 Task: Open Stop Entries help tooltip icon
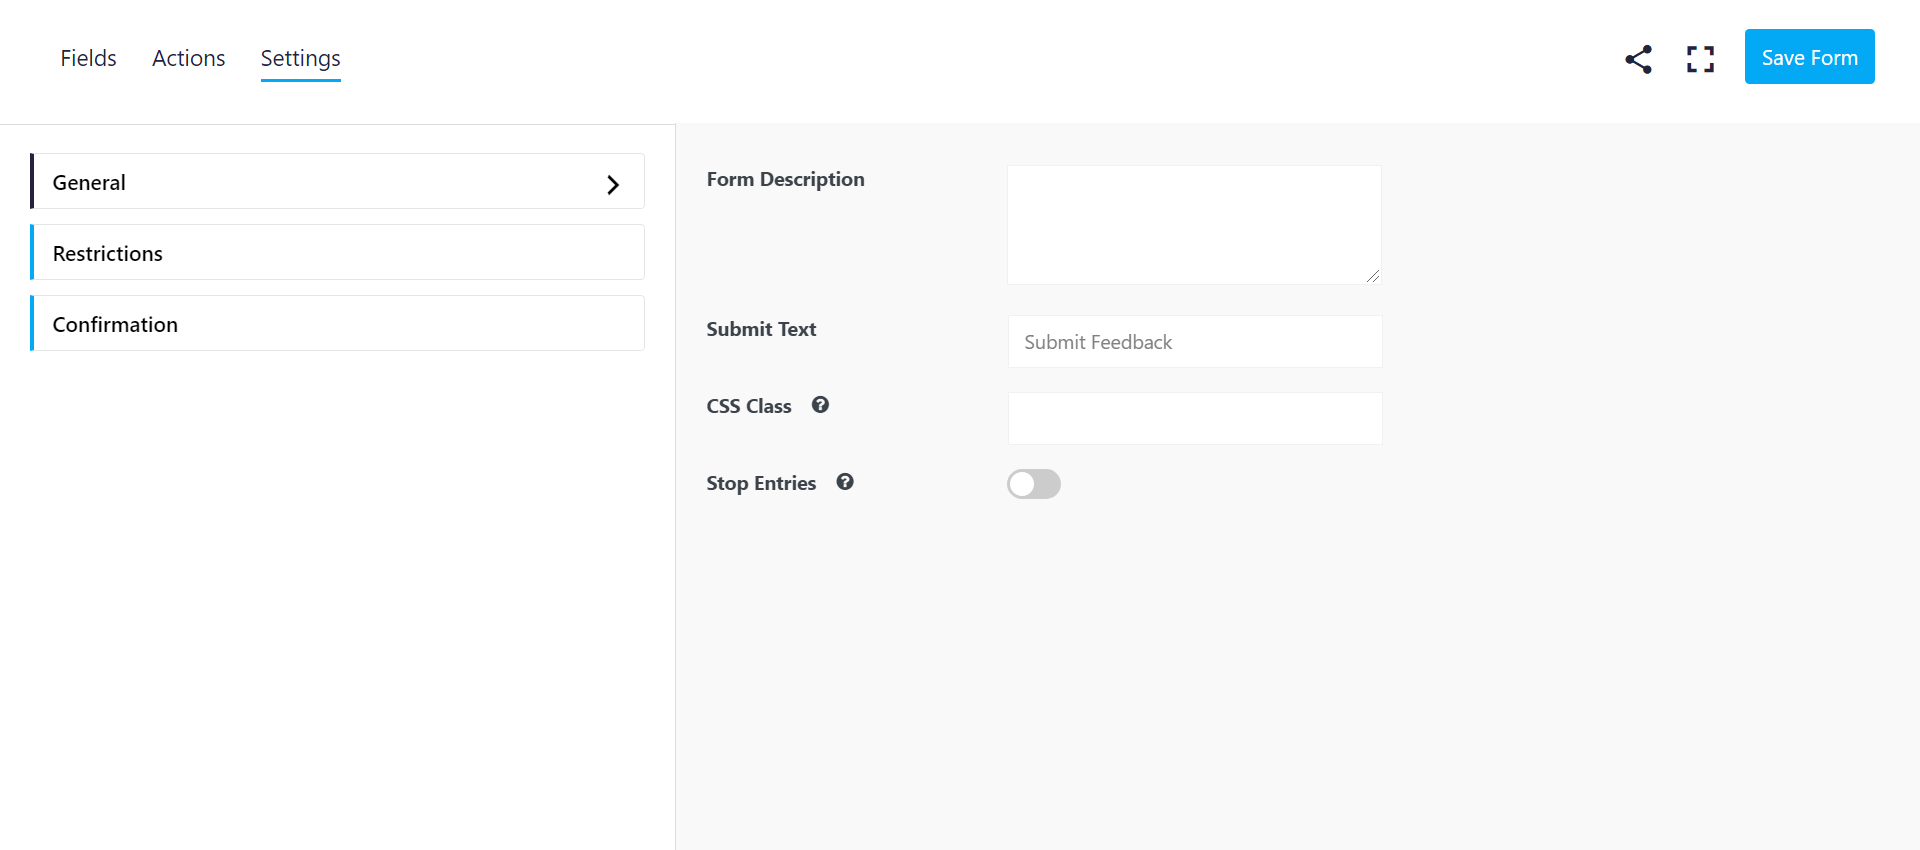(845, 482)
